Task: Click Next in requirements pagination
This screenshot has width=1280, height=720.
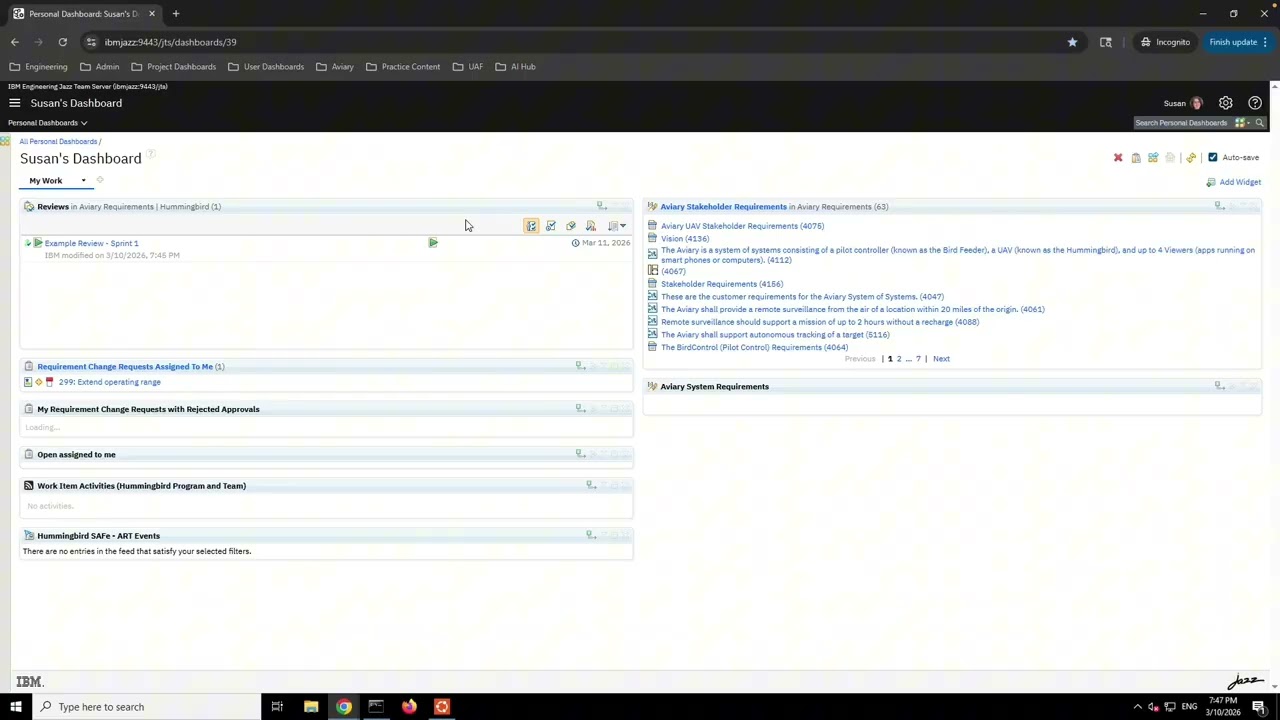Action: [941, 359]
